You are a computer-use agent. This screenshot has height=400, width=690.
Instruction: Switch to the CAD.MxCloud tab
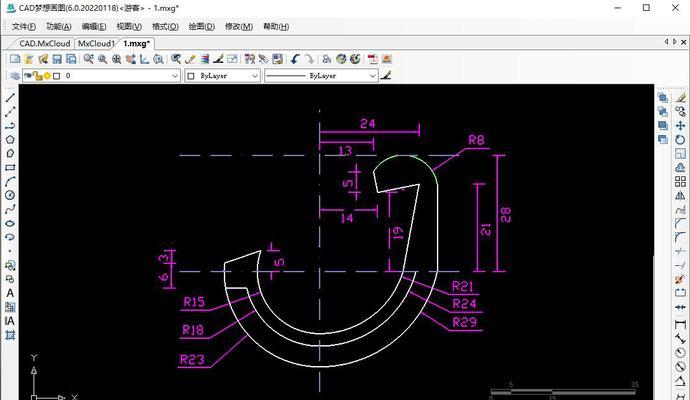point(44,44)
